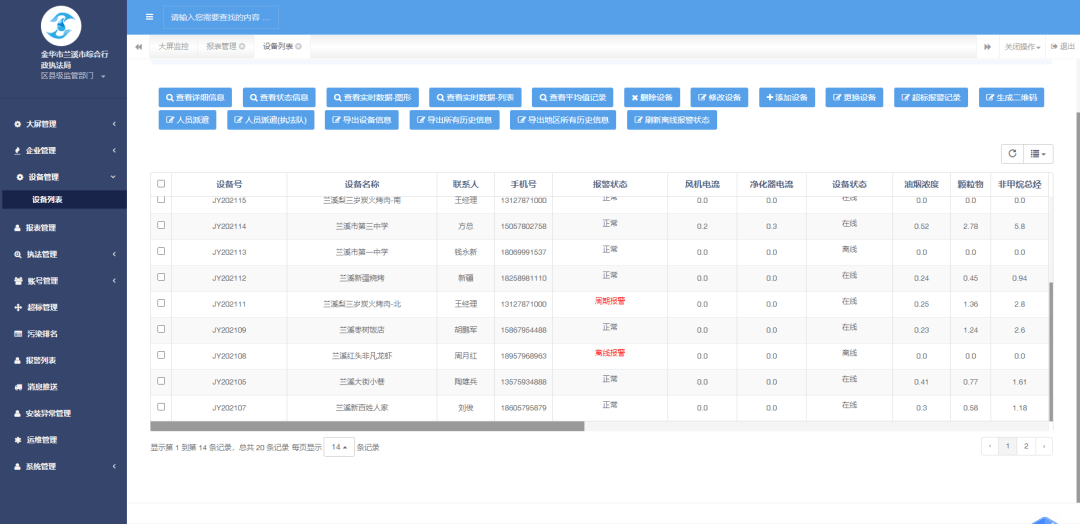The image size is (1080, 524).
Task: Click 生成二维码 button
Action: (x=1011, y=97)
